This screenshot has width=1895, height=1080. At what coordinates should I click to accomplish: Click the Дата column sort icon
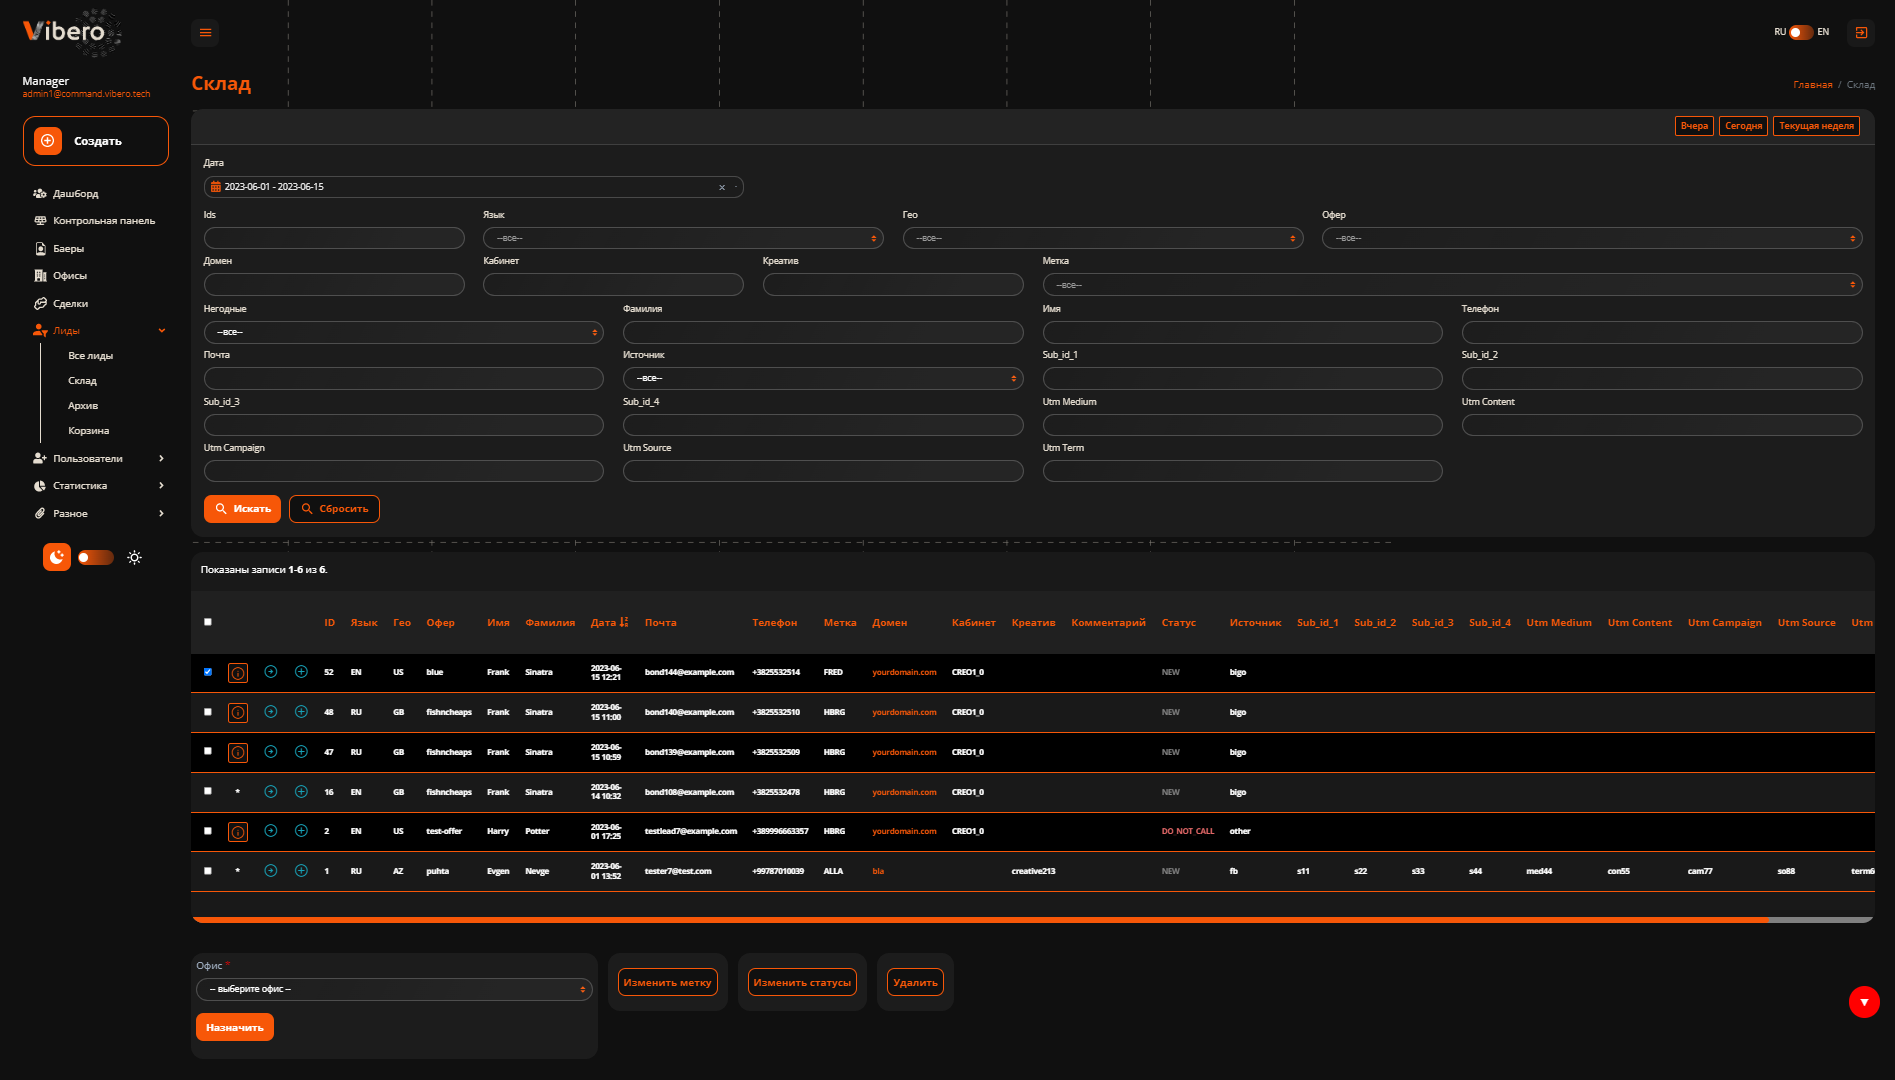tap(624, 622)
